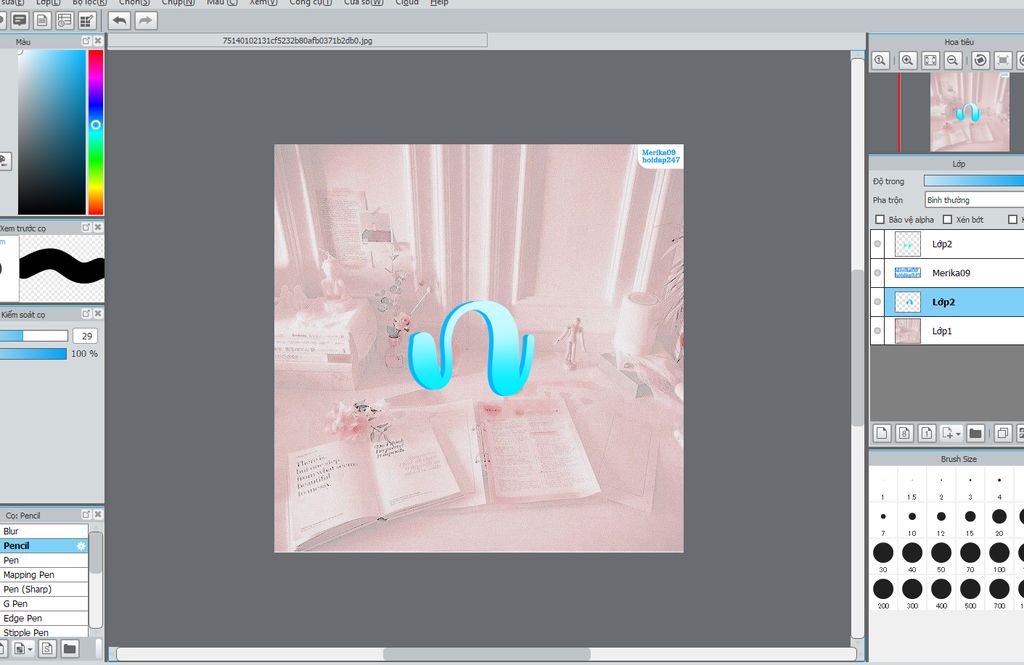Select the G Pen brush
Screen dimensions: 1024x665
(44, 604)
